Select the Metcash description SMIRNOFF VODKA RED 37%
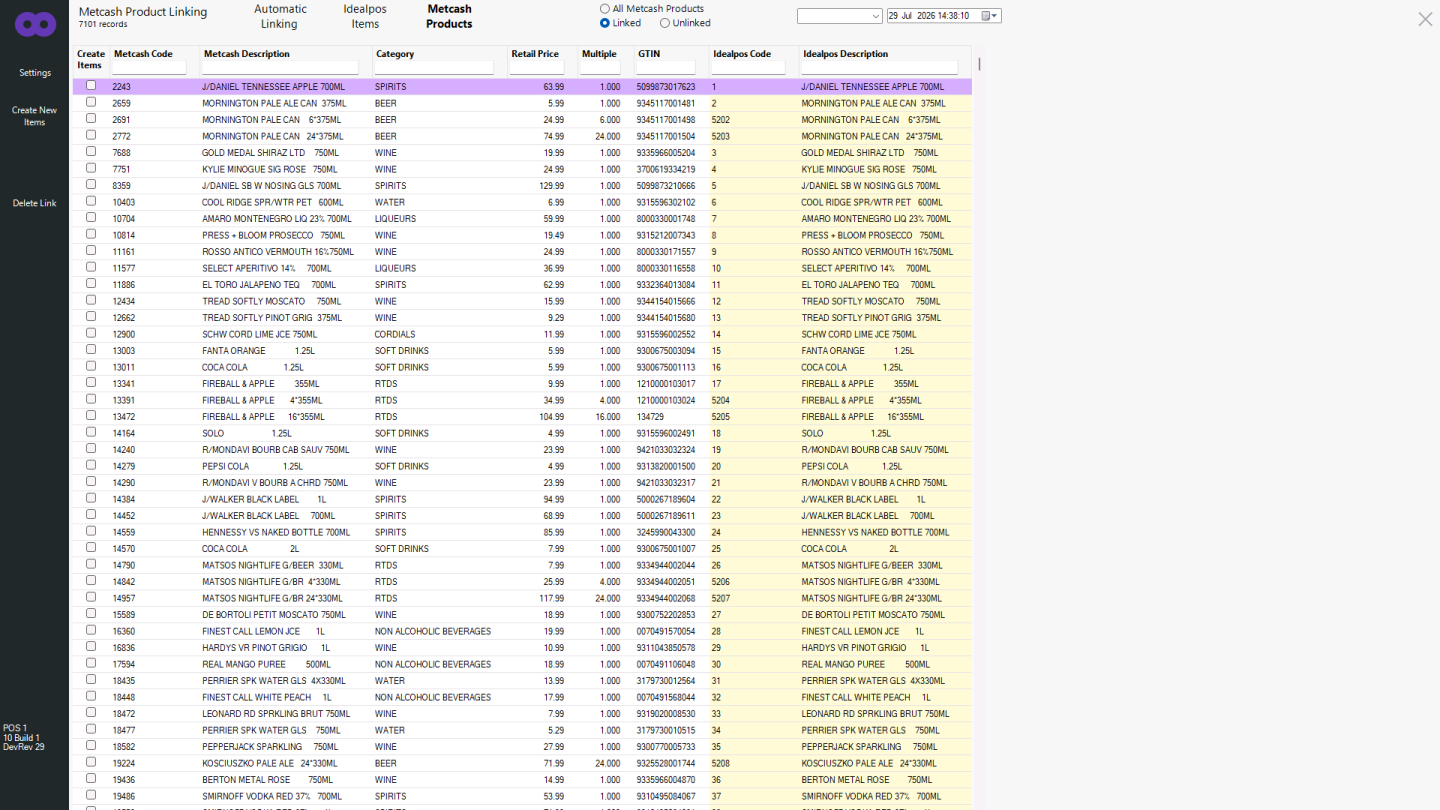Image resolution: width=1440 pixels, height=810 pixels. (272, 796)
